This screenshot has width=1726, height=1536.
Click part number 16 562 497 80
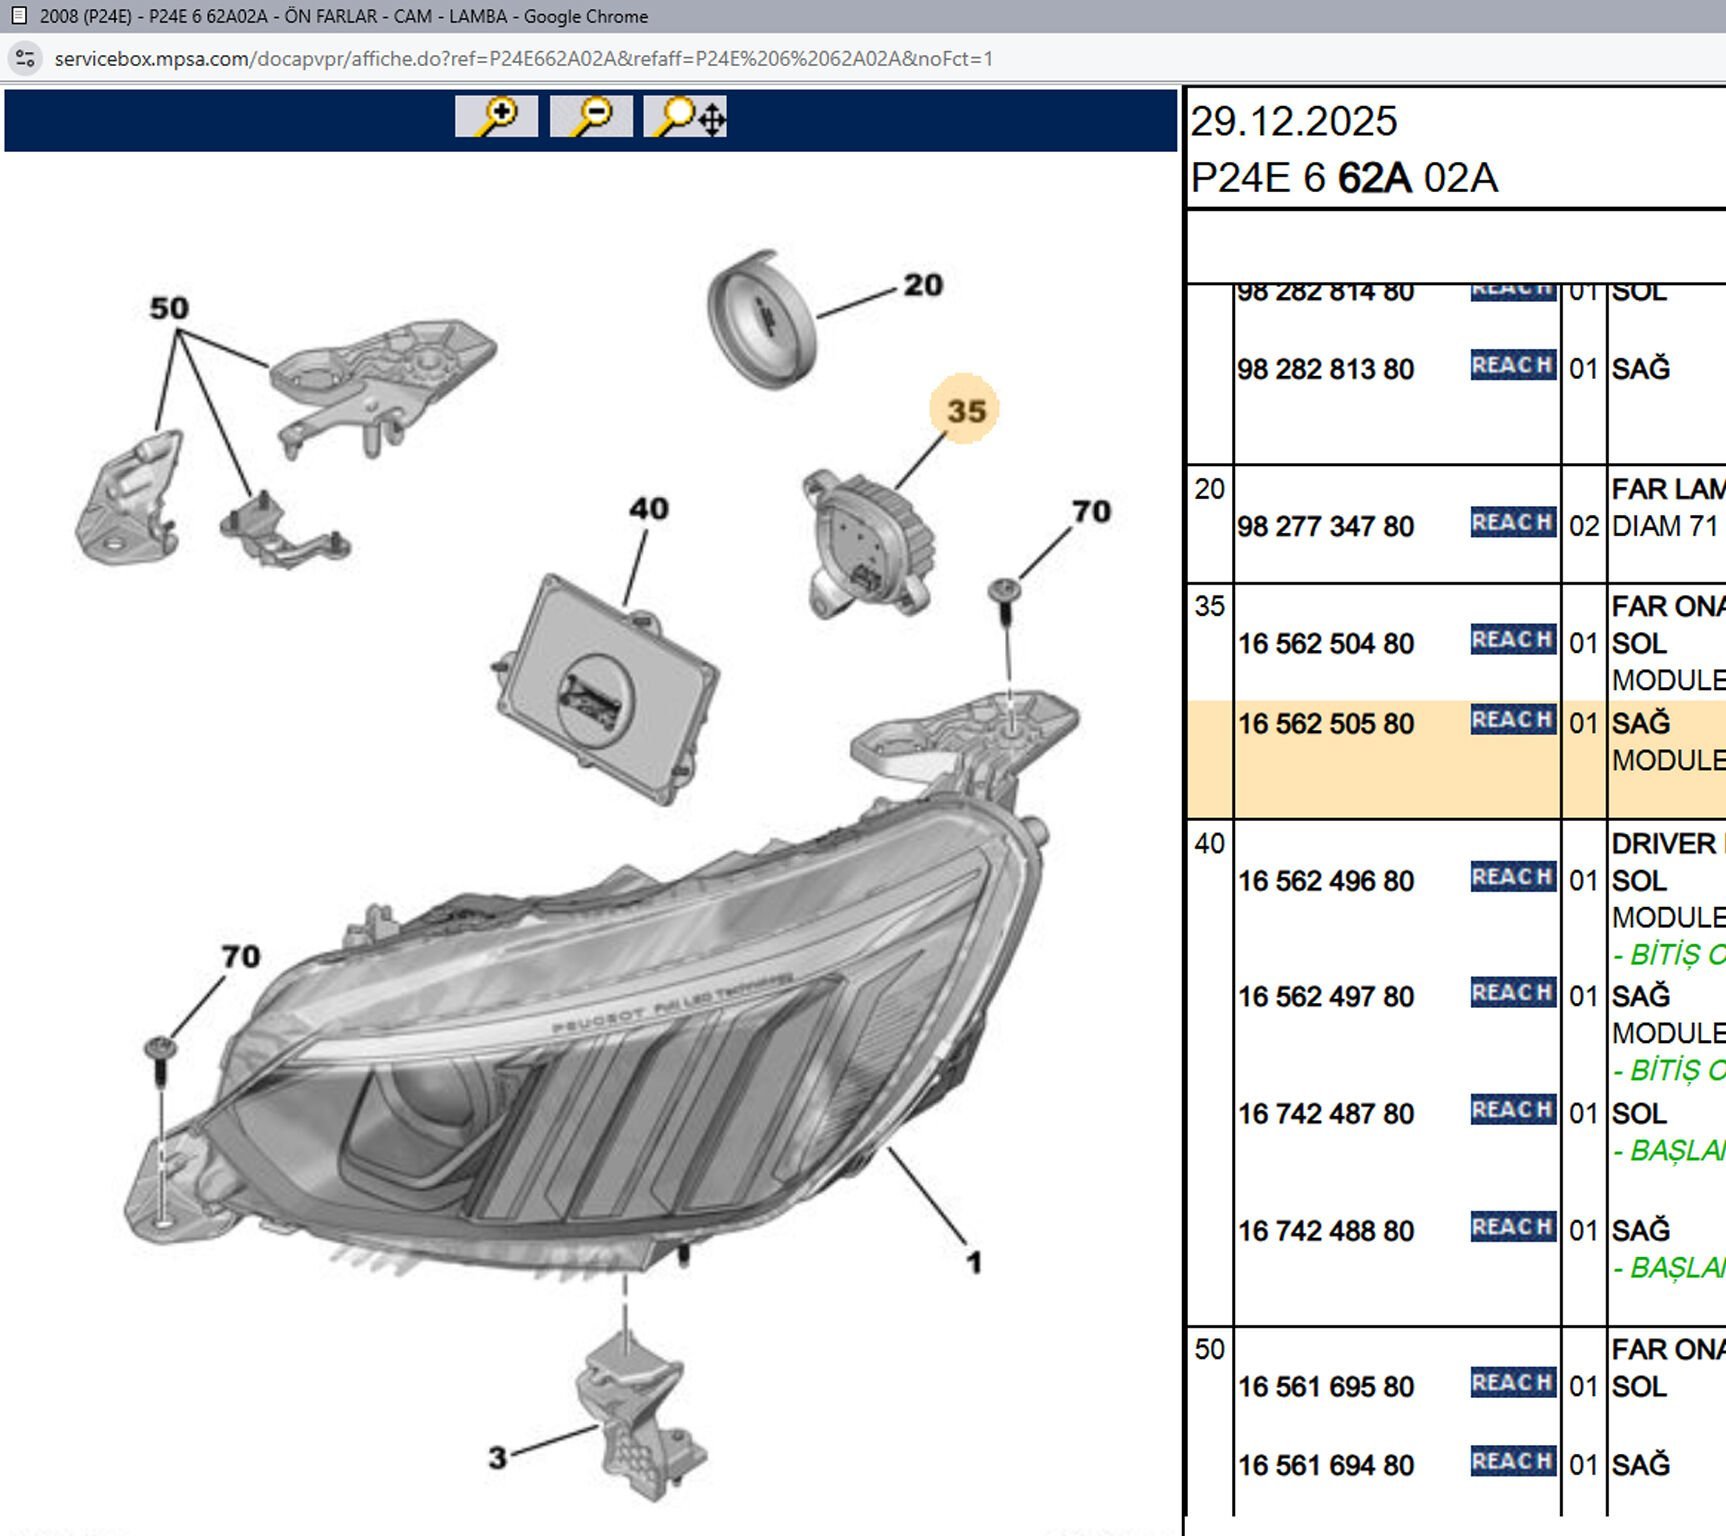click(x=1326, y=997)
